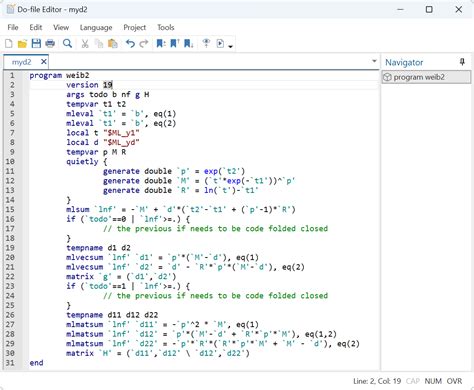
Task: Create a new do-file with New icon
Action: [9, 43]
